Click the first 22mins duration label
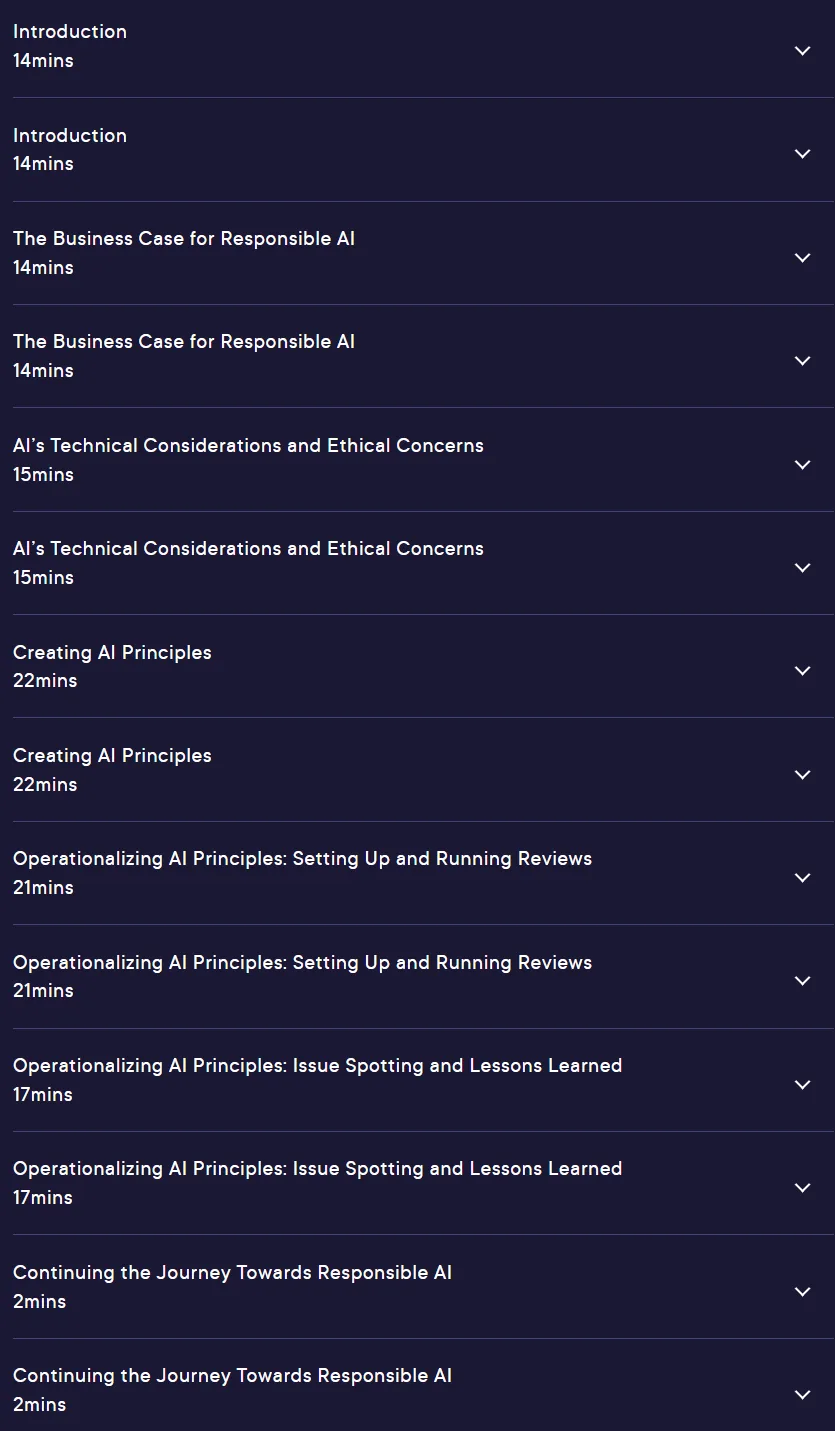Image resolution: width=835 pixels, height=1431 pixels. 45,681
